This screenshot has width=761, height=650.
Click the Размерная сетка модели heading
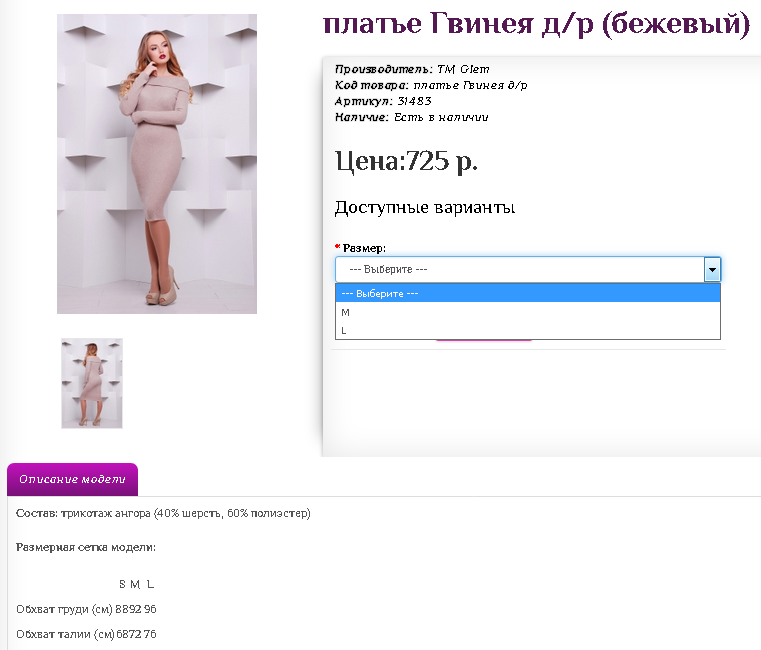86,547
